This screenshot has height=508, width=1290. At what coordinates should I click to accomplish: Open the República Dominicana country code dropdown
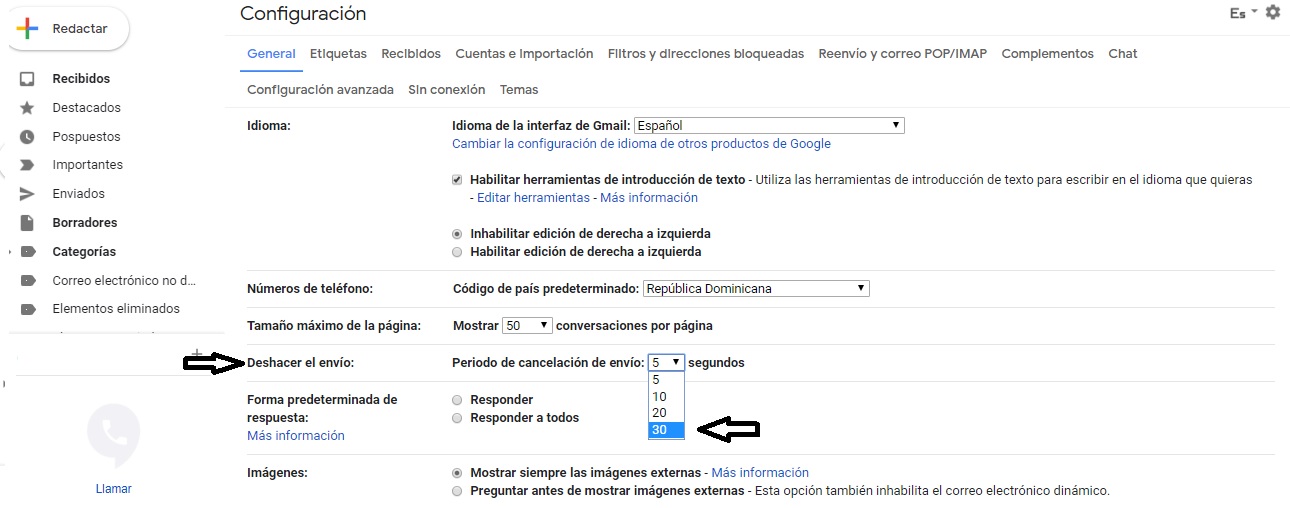(755, 289)
